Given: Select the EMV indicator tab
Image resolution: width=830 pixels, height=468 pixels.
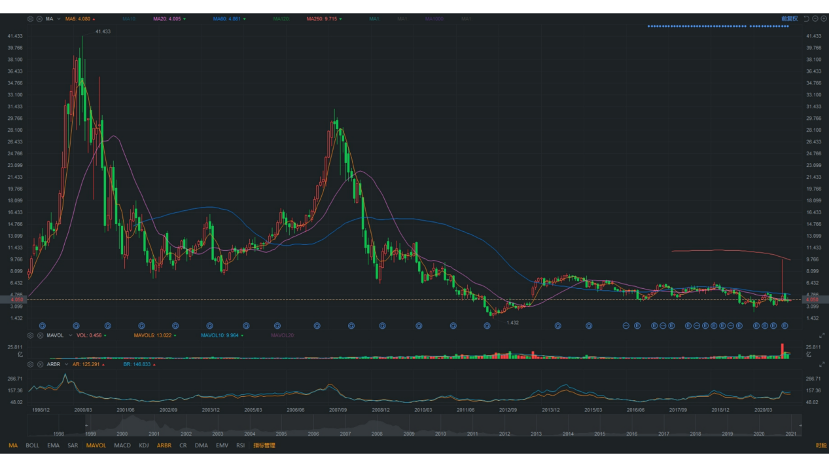Looking at the screenshot, I should [222, 445].
